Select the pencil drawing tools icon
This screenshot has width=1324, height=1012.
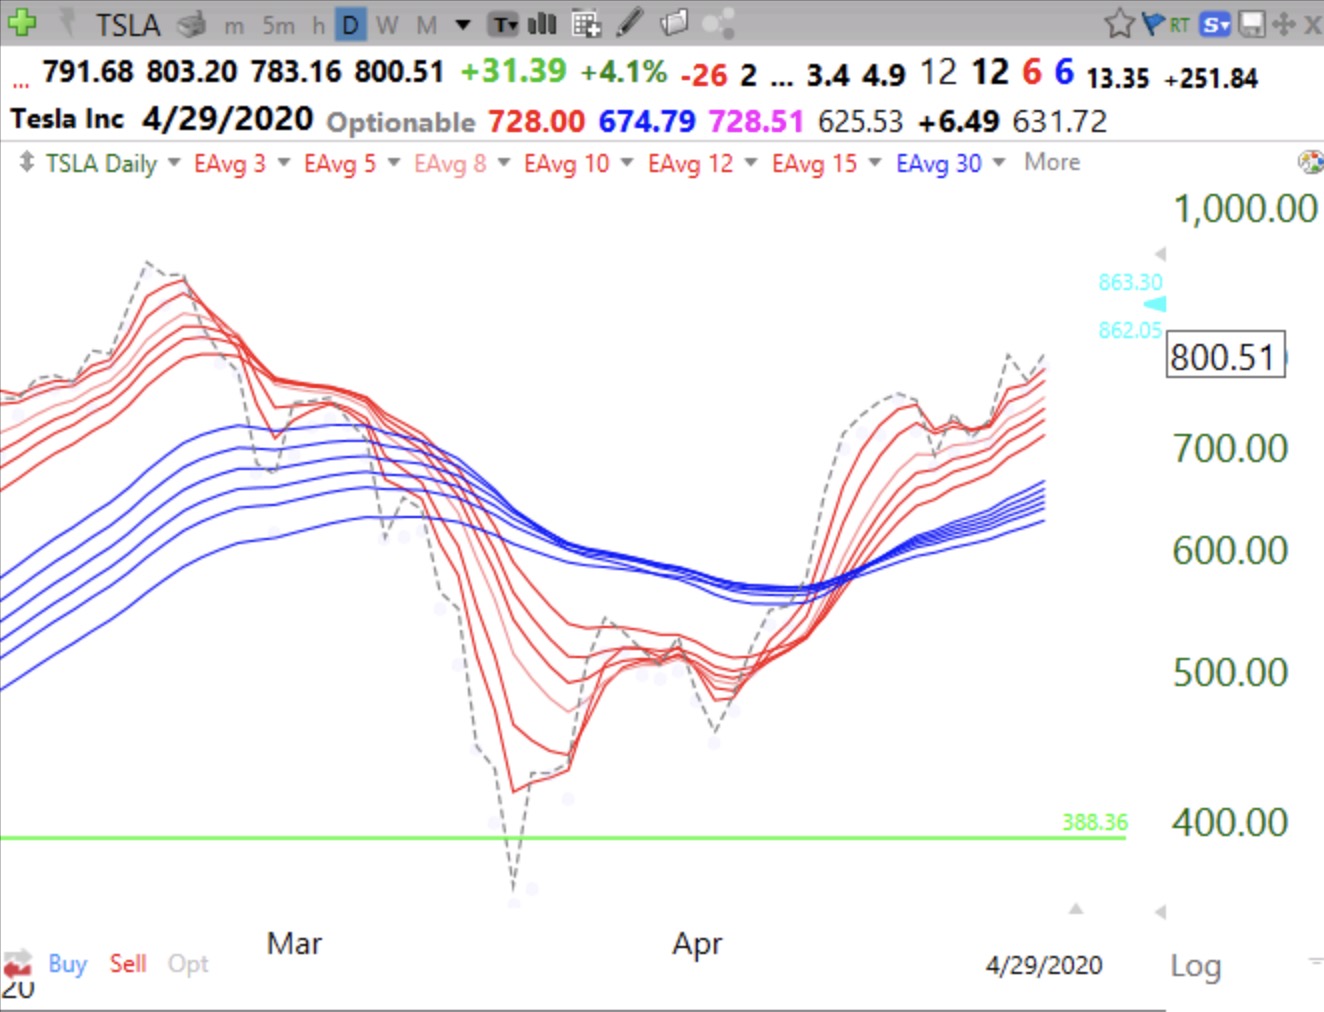[x=630, y=22]
